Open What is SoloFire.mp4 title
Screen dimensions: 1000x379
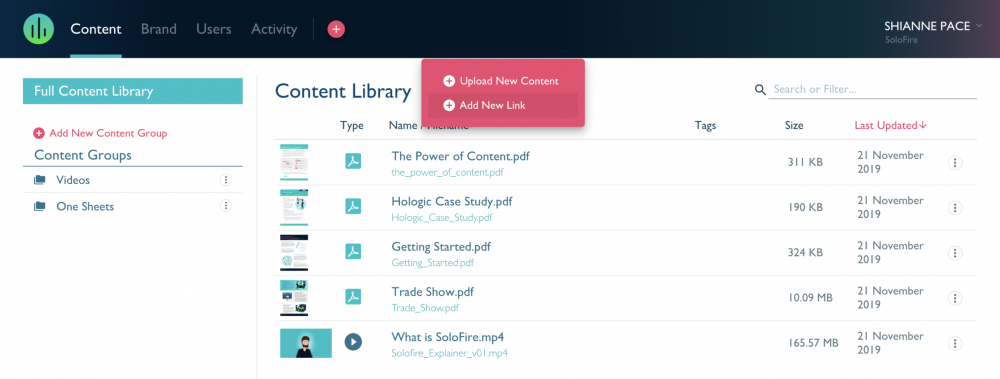click(448, 337)
